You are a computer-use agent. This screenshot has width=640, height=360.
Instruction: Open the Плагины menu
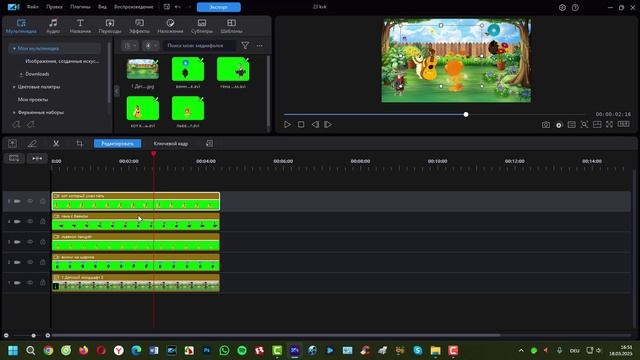coord(80,7)
